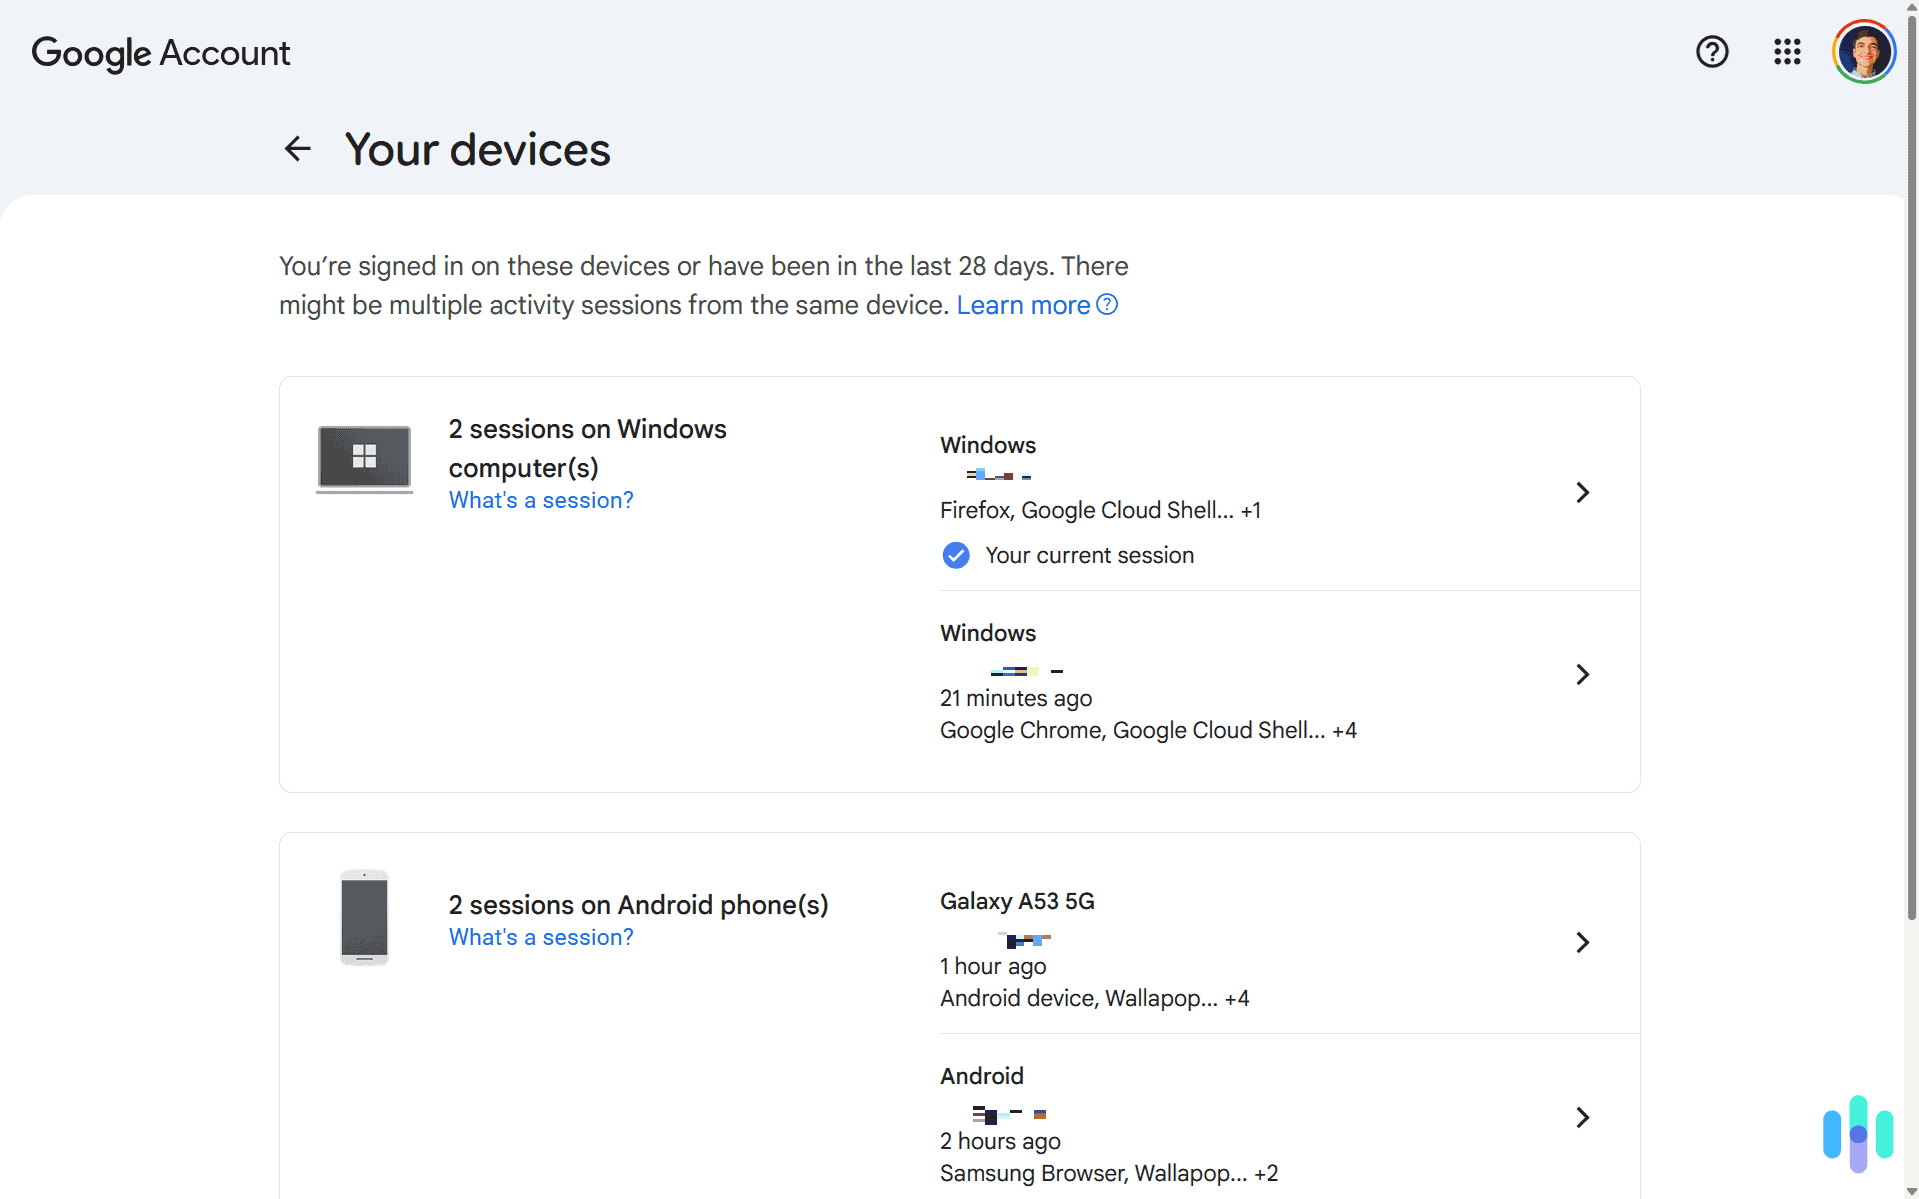Expand the Galaxy A53 5G session

(1582, 942)
